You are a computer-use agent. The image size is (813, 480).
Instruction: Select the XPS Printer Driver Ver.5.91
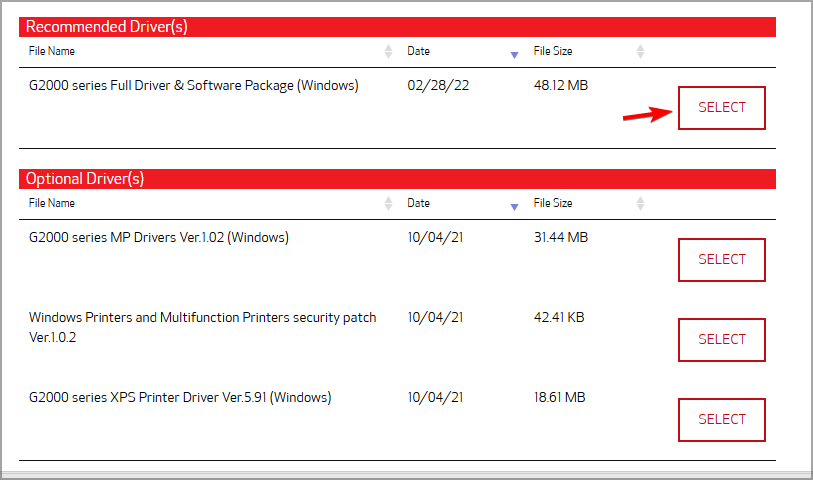coord(721,420)
